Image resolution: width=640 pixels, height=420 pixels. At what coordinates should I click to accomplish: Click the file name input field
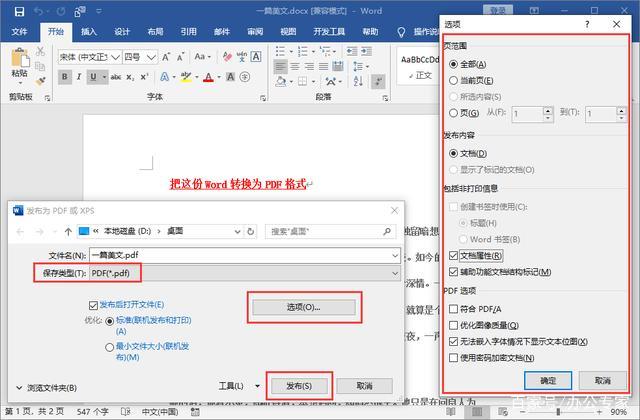[245, 256]
